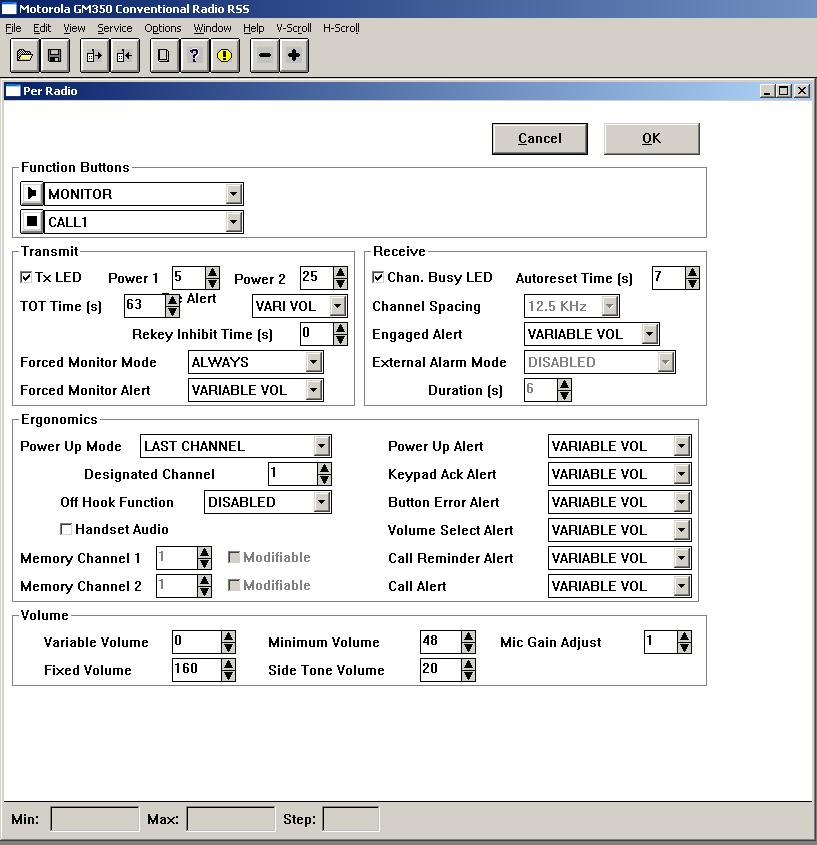Expand the Keypad Ack Alert dropdown
This screenshot has height=845, width=817.
tap(682, 474)
